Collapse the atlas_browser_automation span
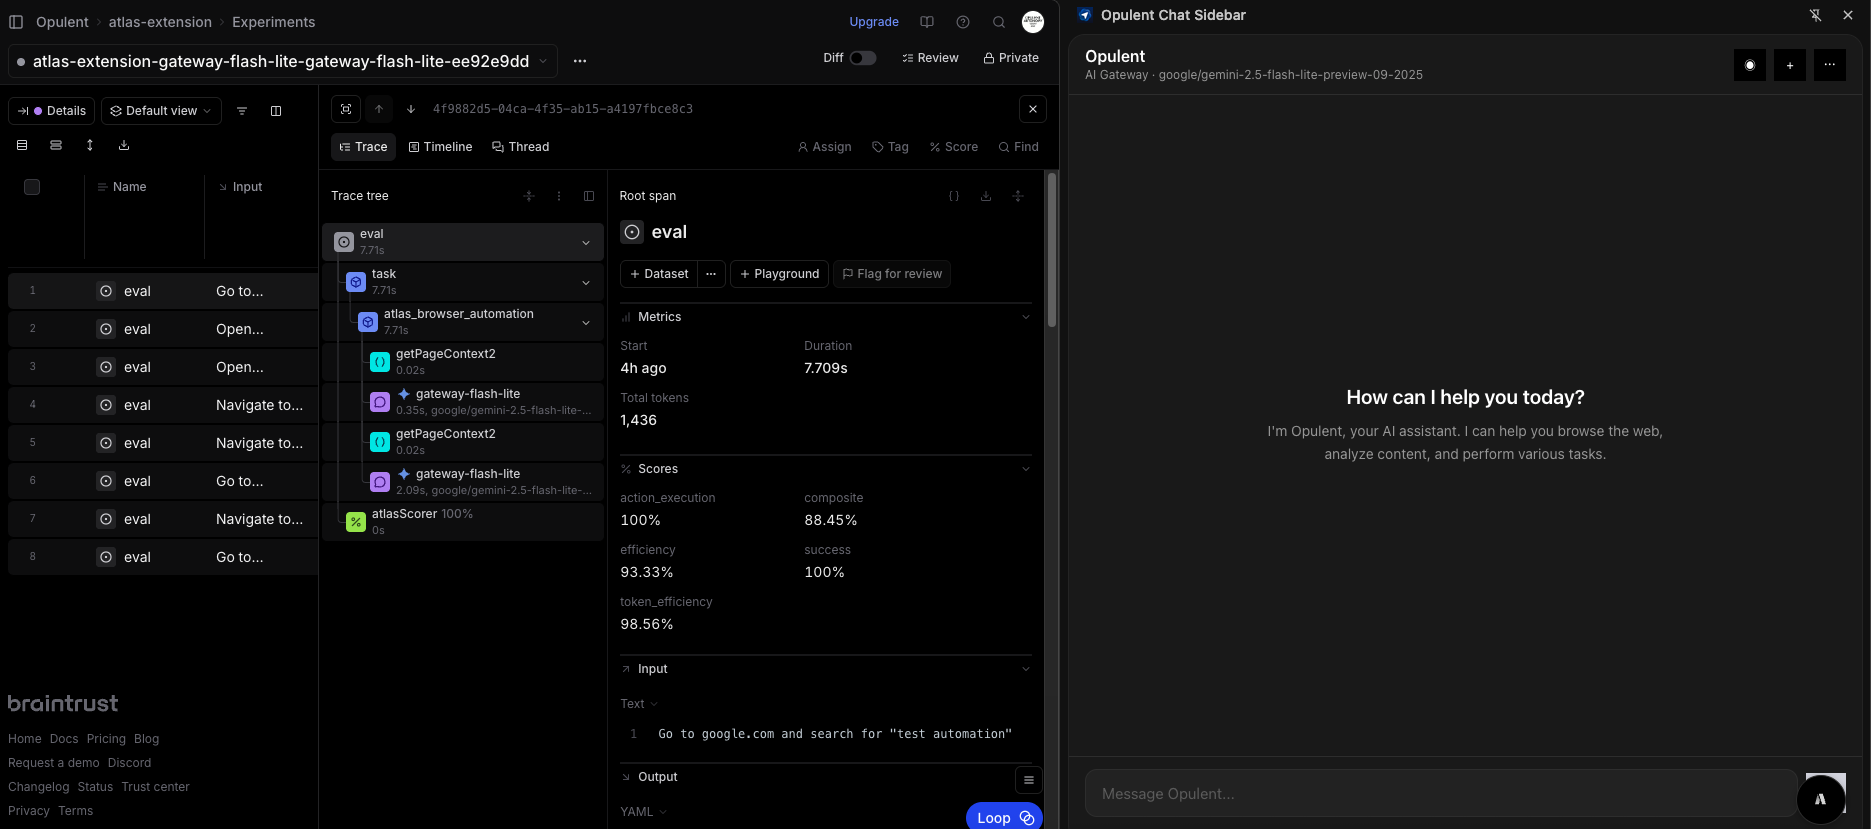The width and height of the screenshot is (1871, 829). (x=586, y=323)
